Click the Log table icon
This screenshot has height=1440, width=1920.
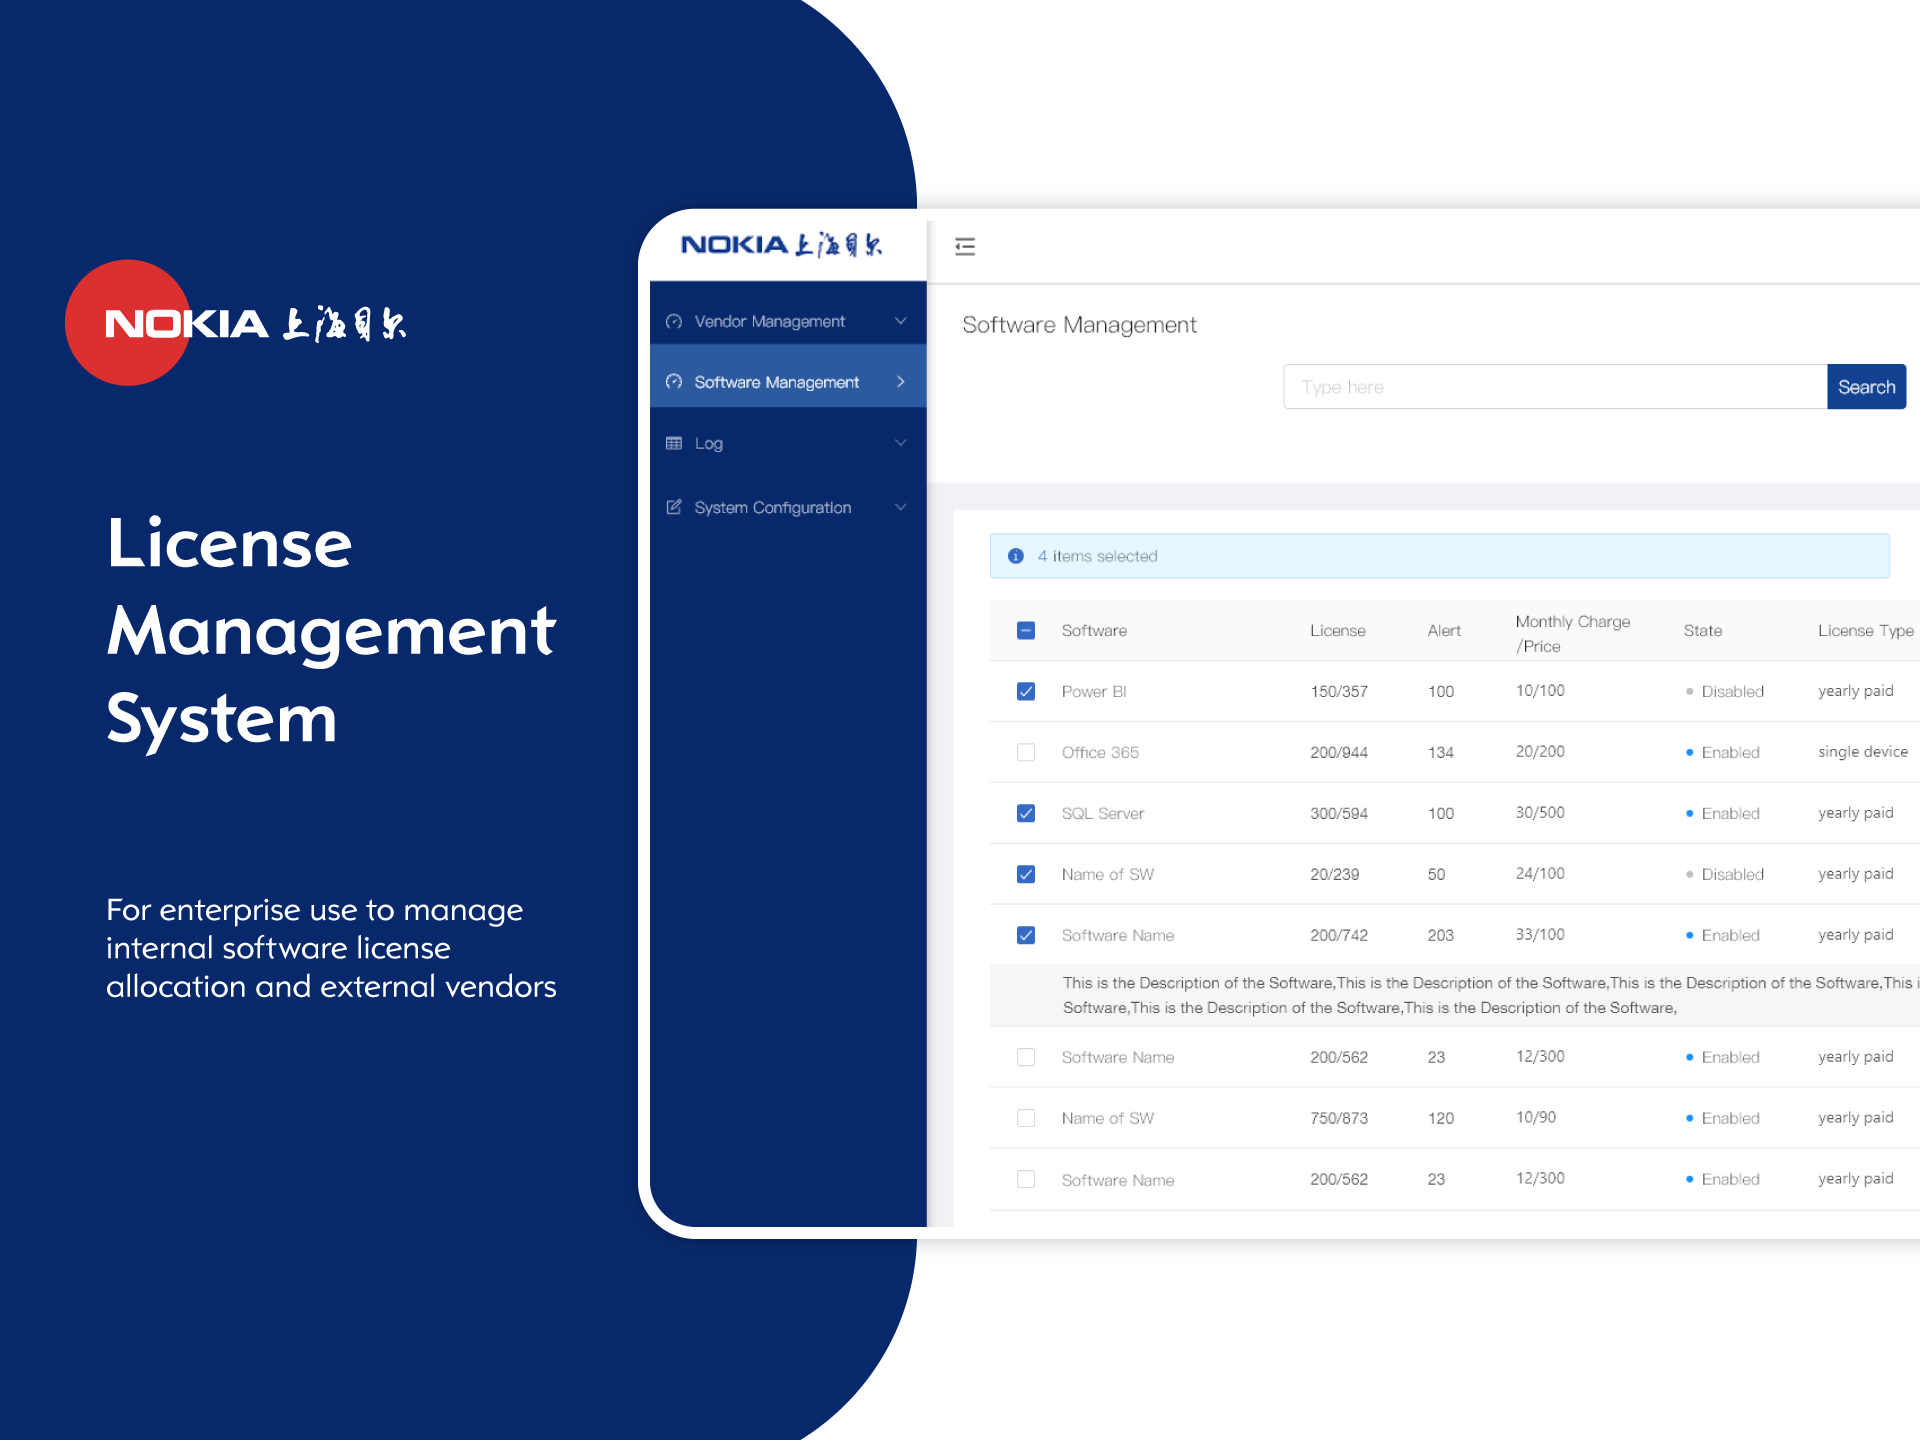[x=674, y=443]
